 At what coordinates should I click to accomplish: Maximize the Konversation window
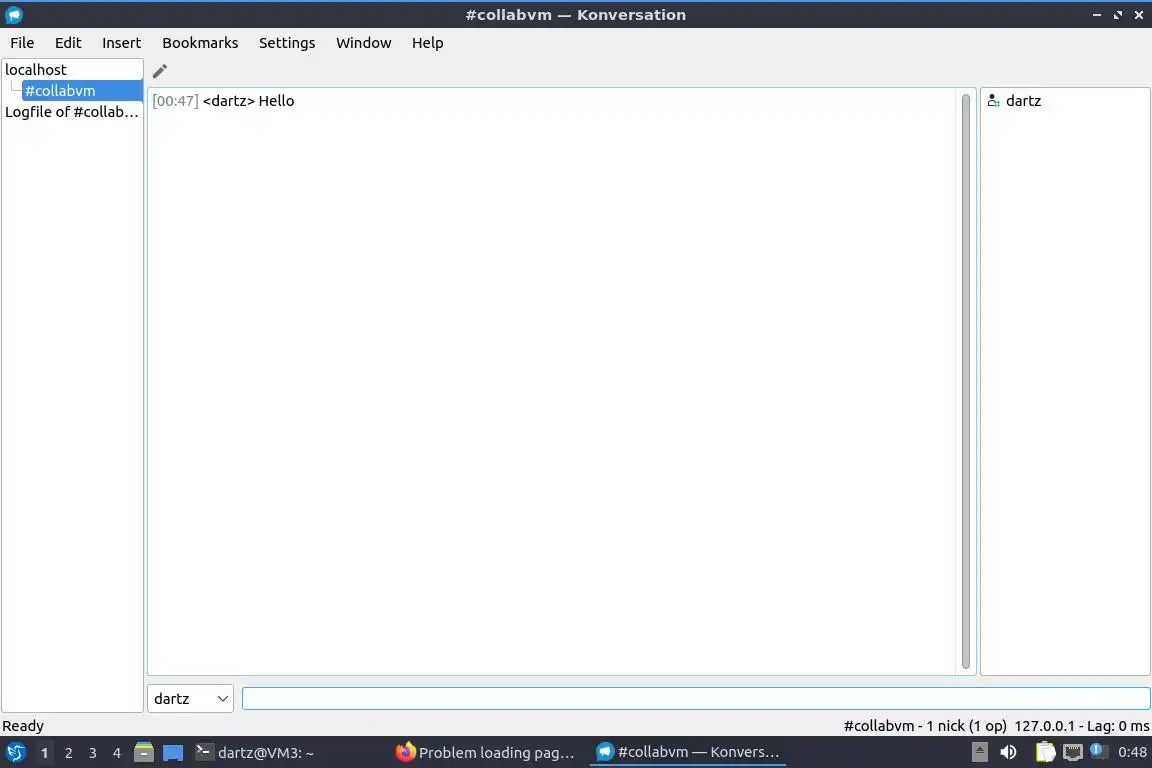coord(1117,15)
